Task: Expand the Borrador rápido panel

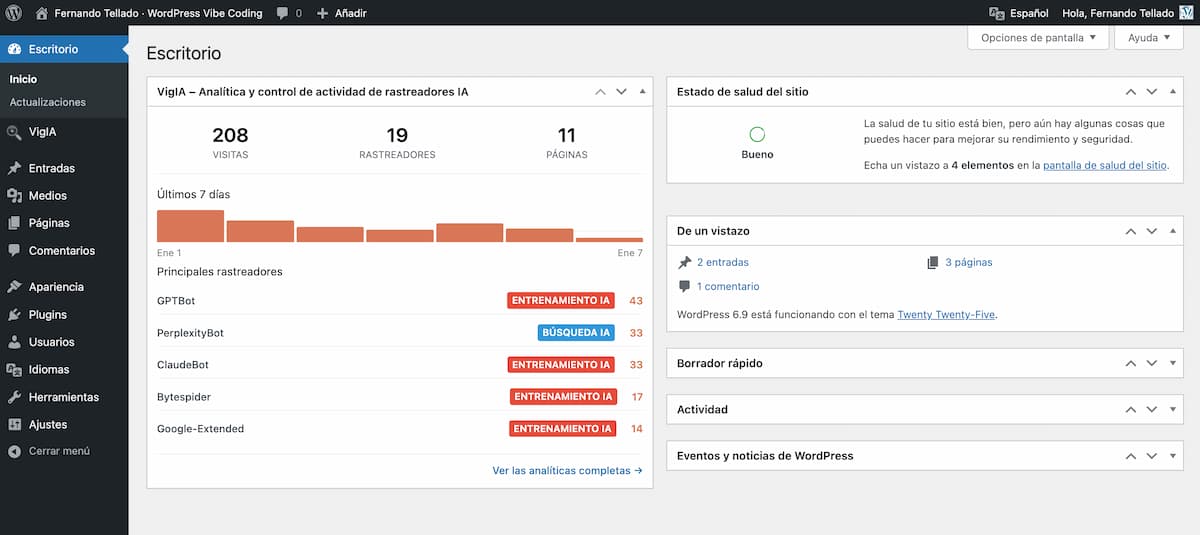Action: point(1172,364)
